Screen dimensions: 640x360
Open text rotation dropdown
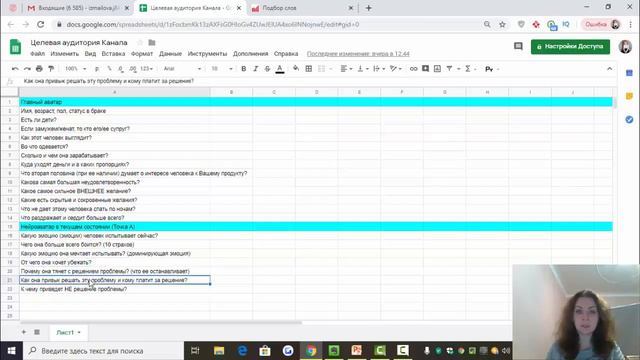tap(396, 69)
